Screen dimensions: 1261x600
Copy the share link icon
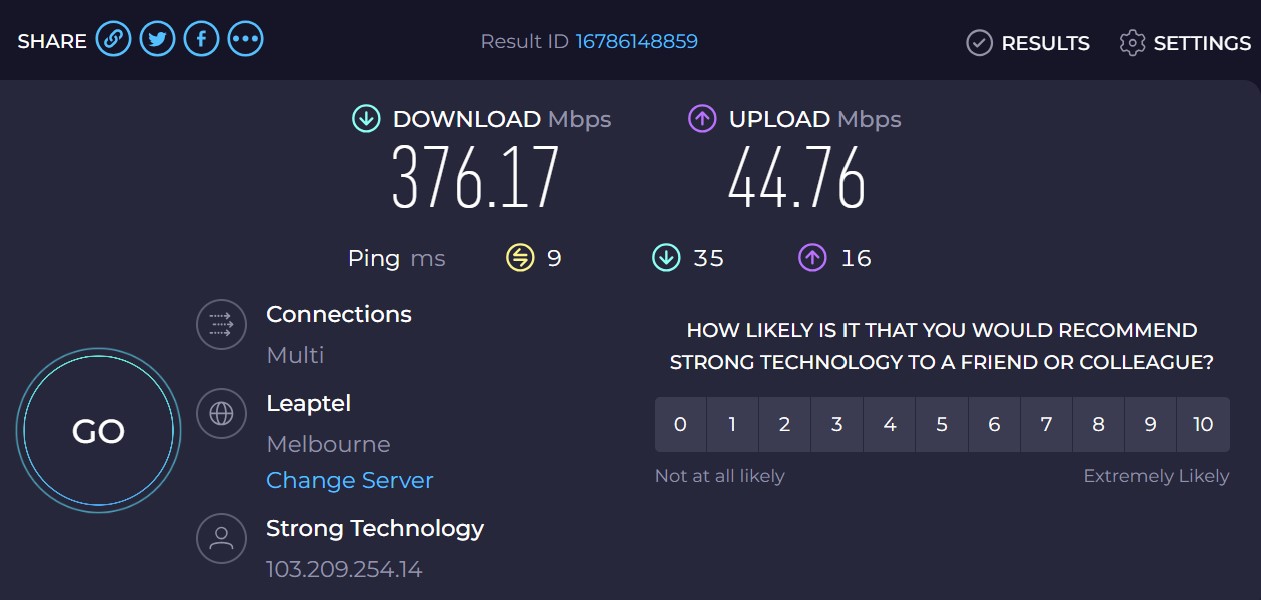(x=113, y=40)
